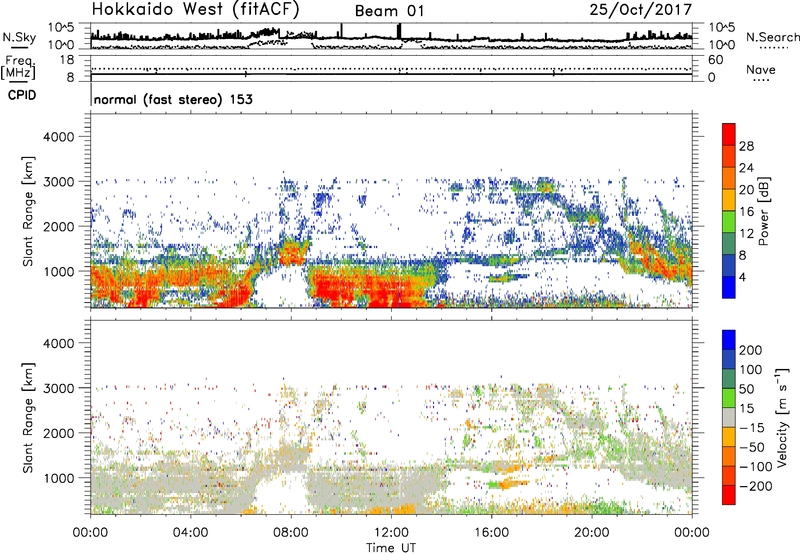Image resolution: width=800 pixels, height=554 pixels.
Task: Click the 4000 range tick of the power panel
Action: pyautogui.click(x=59, y=137)
